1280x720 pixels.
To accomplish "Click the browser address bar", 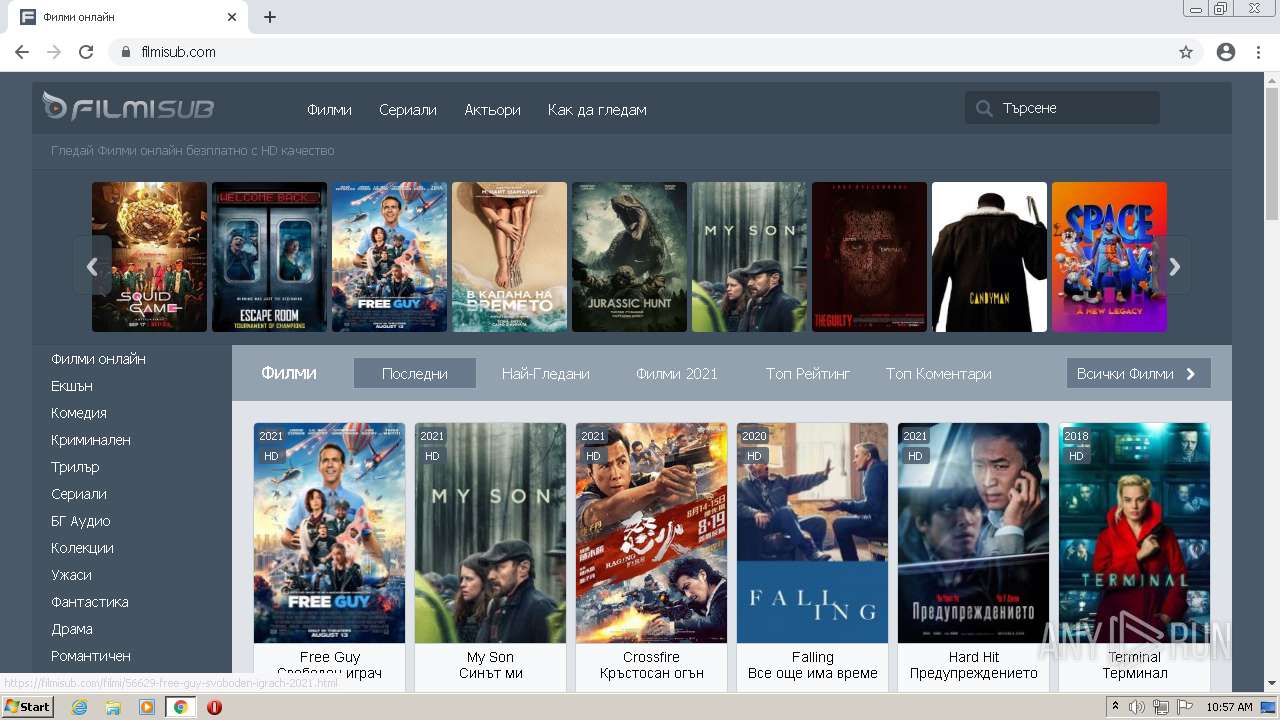I will (640, 52).
